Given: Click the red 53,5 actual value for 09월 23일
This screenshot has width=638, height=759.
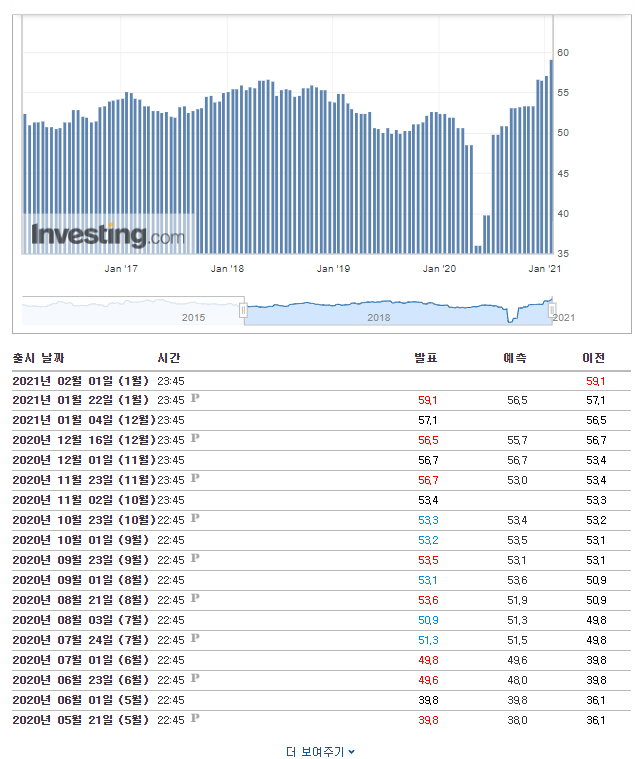Looking at the screenshot, I should coord(428,561).
